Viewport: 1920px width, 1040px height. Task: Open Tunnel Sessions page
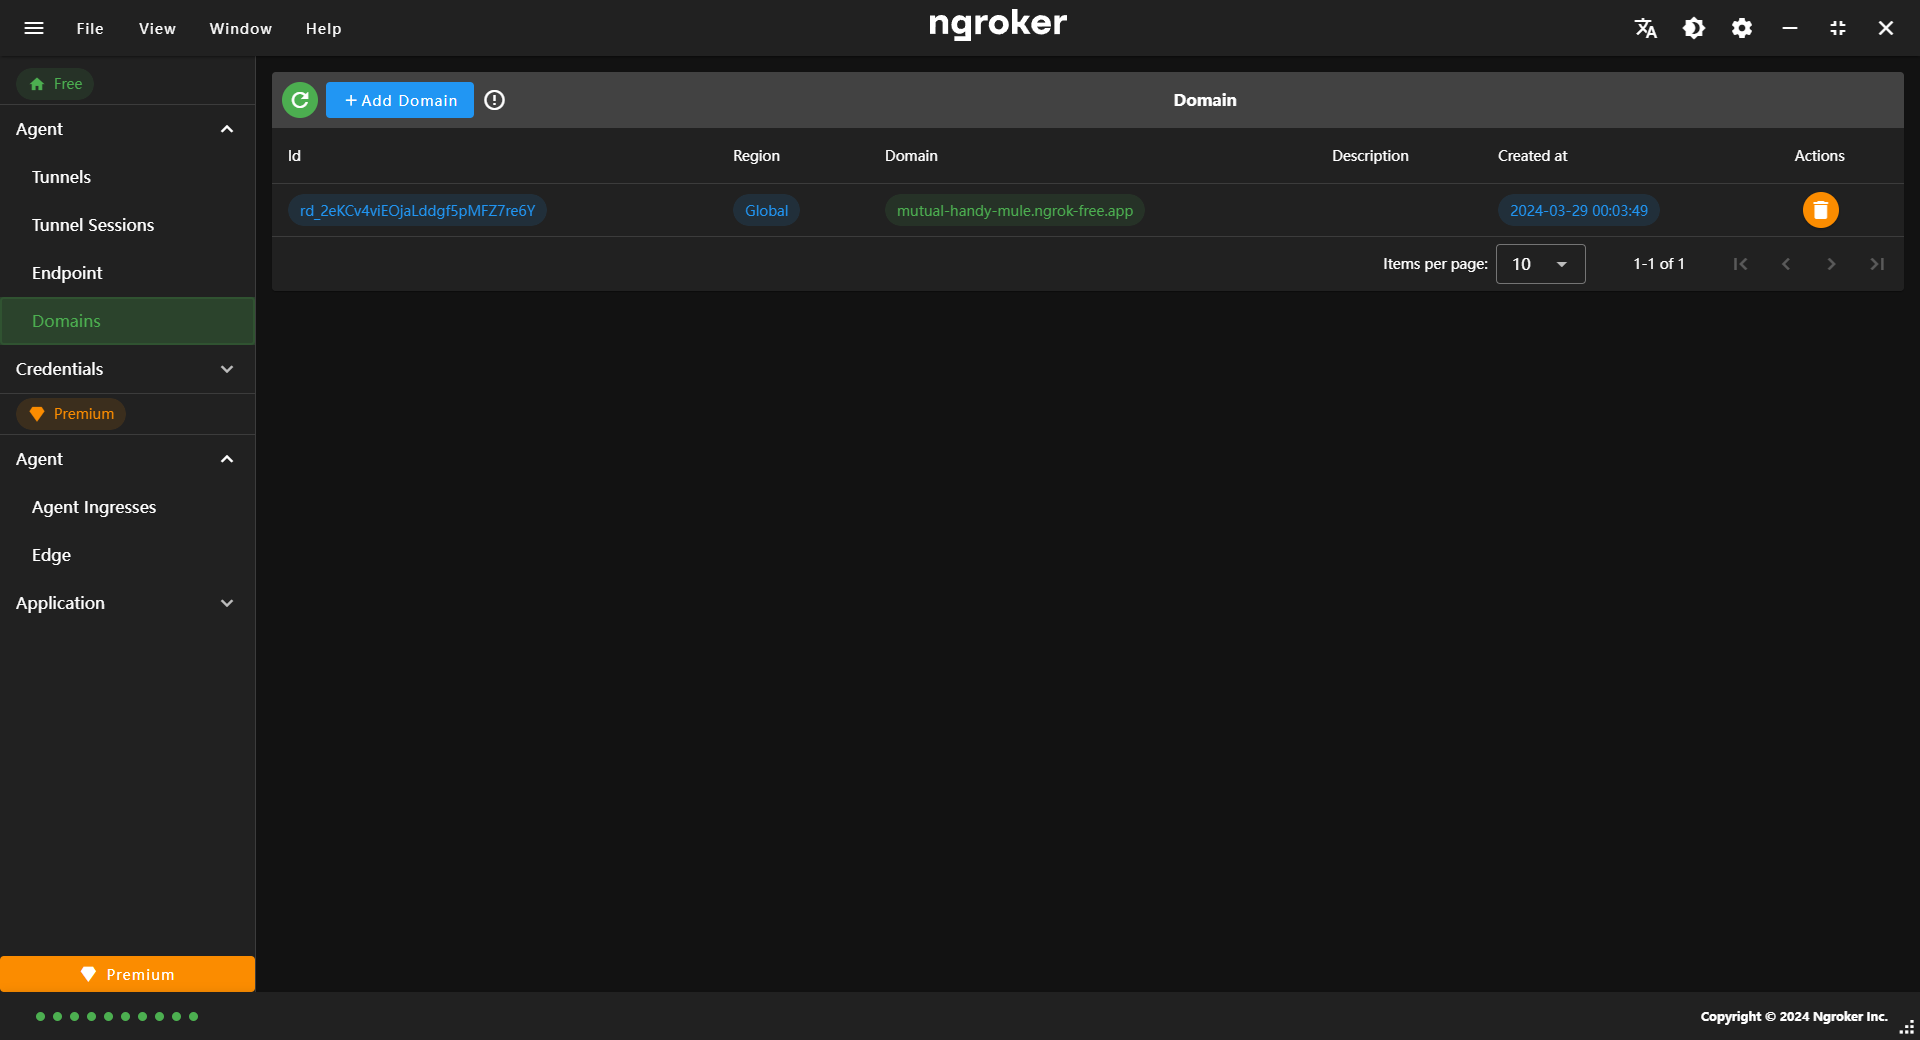pyautogui.click(x=127, y=225)
